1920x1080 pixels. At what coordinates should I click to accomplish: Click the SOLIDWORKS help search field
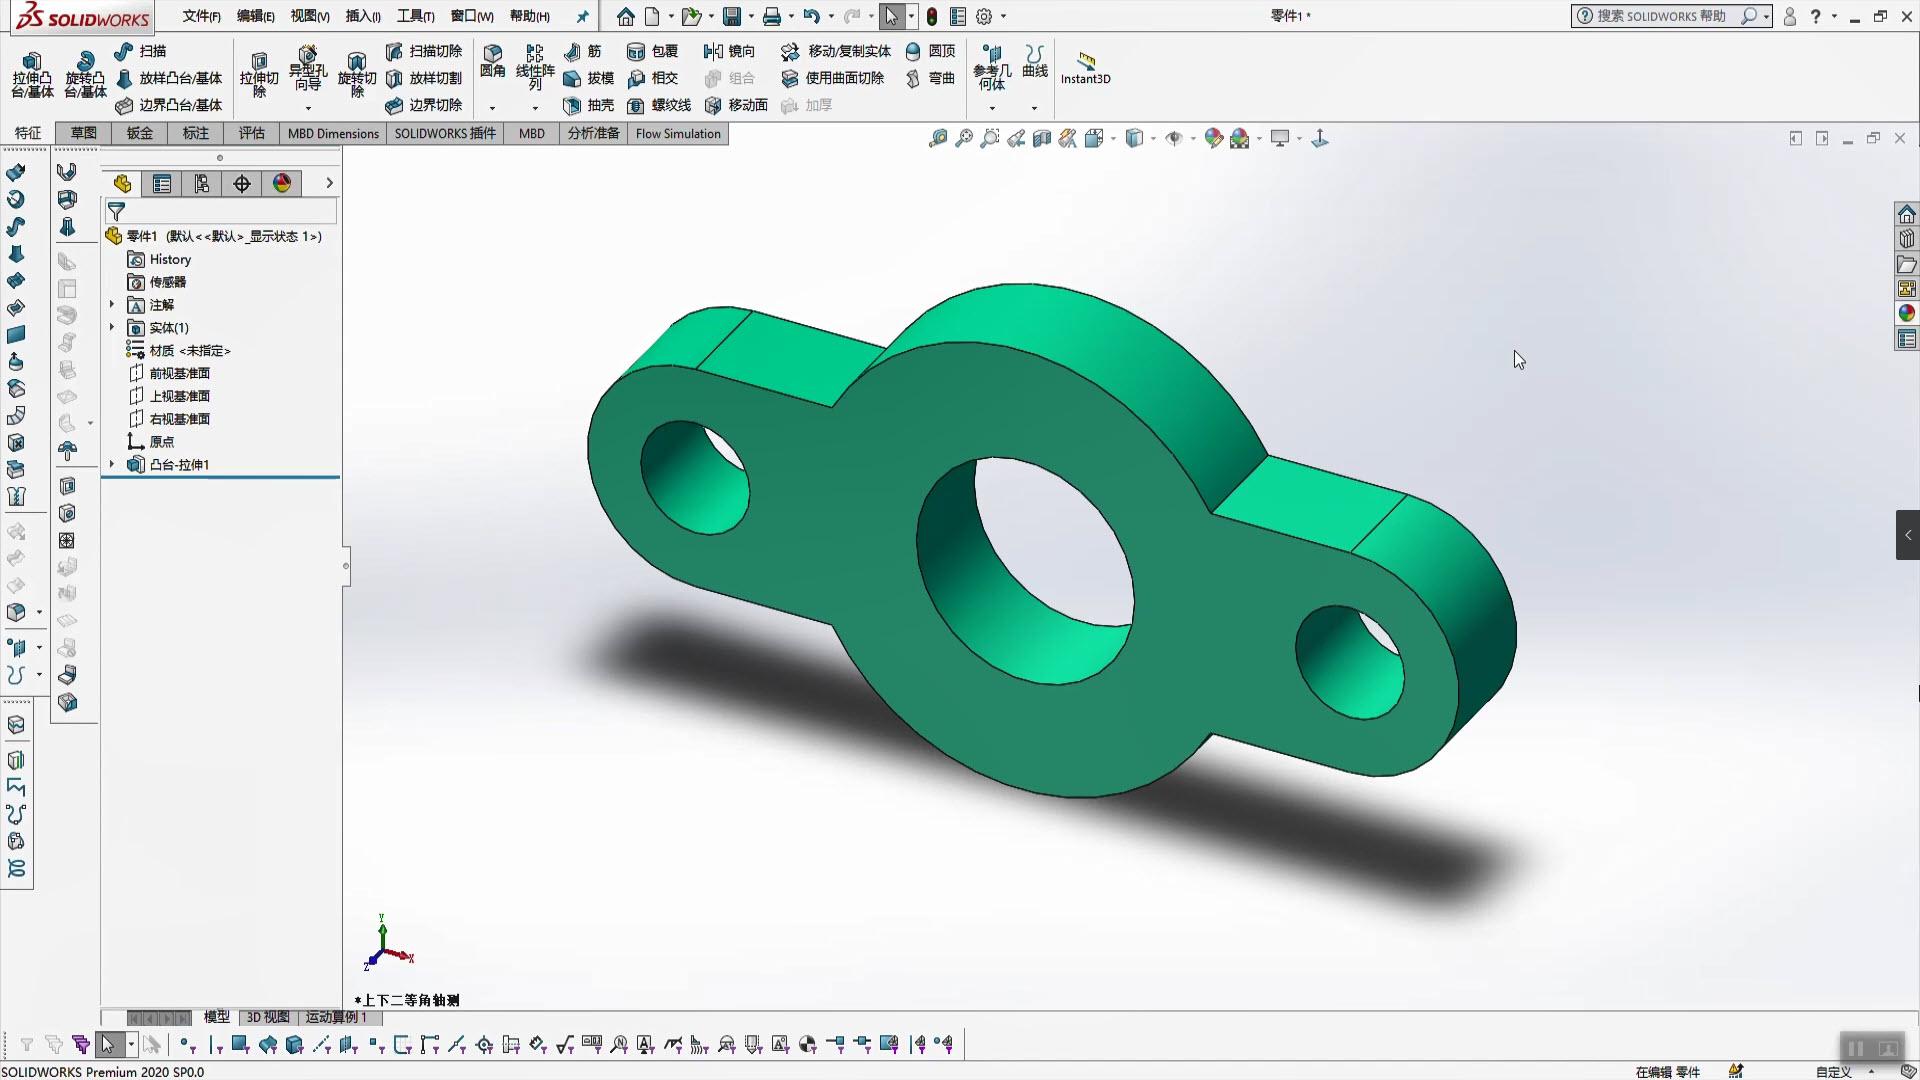(1660, 16)
